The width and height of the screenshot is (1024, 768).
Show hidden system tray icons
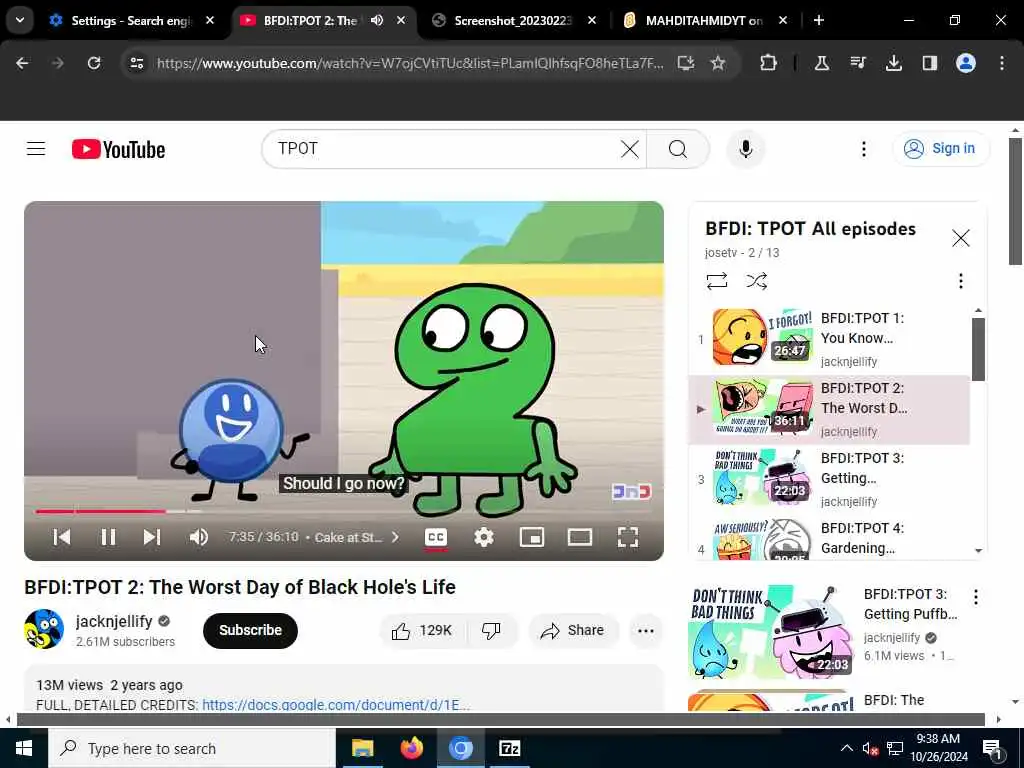846,748
